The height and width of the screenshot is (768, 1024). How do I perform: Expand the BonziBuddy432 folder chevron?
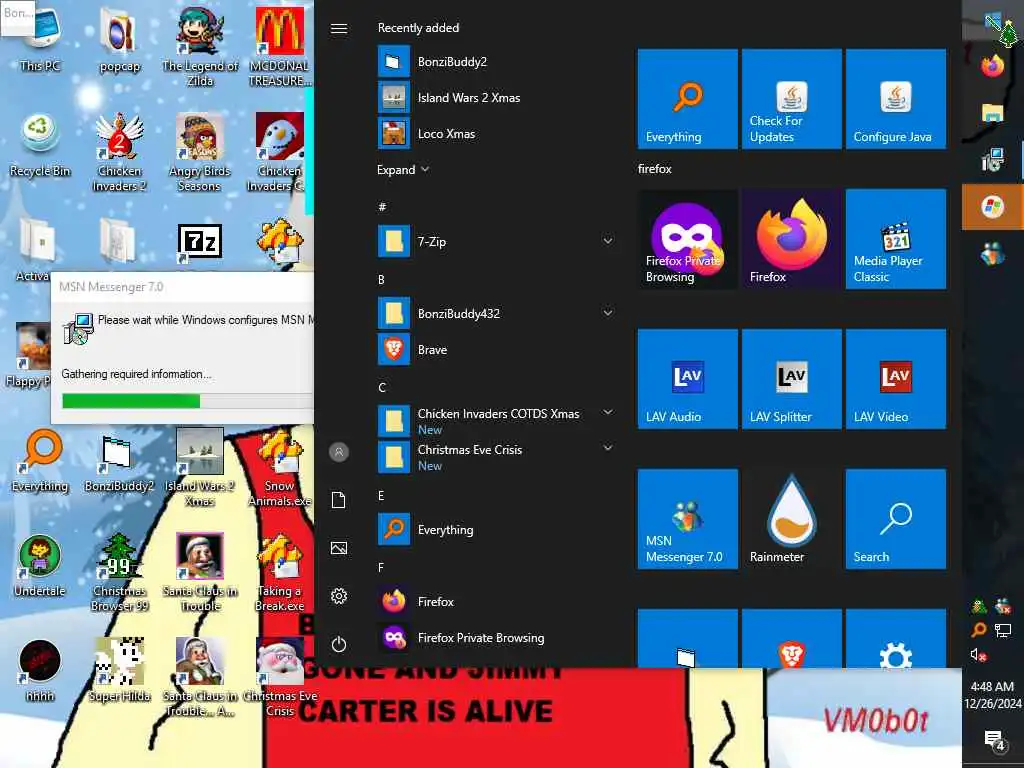(x=607, y=313)
